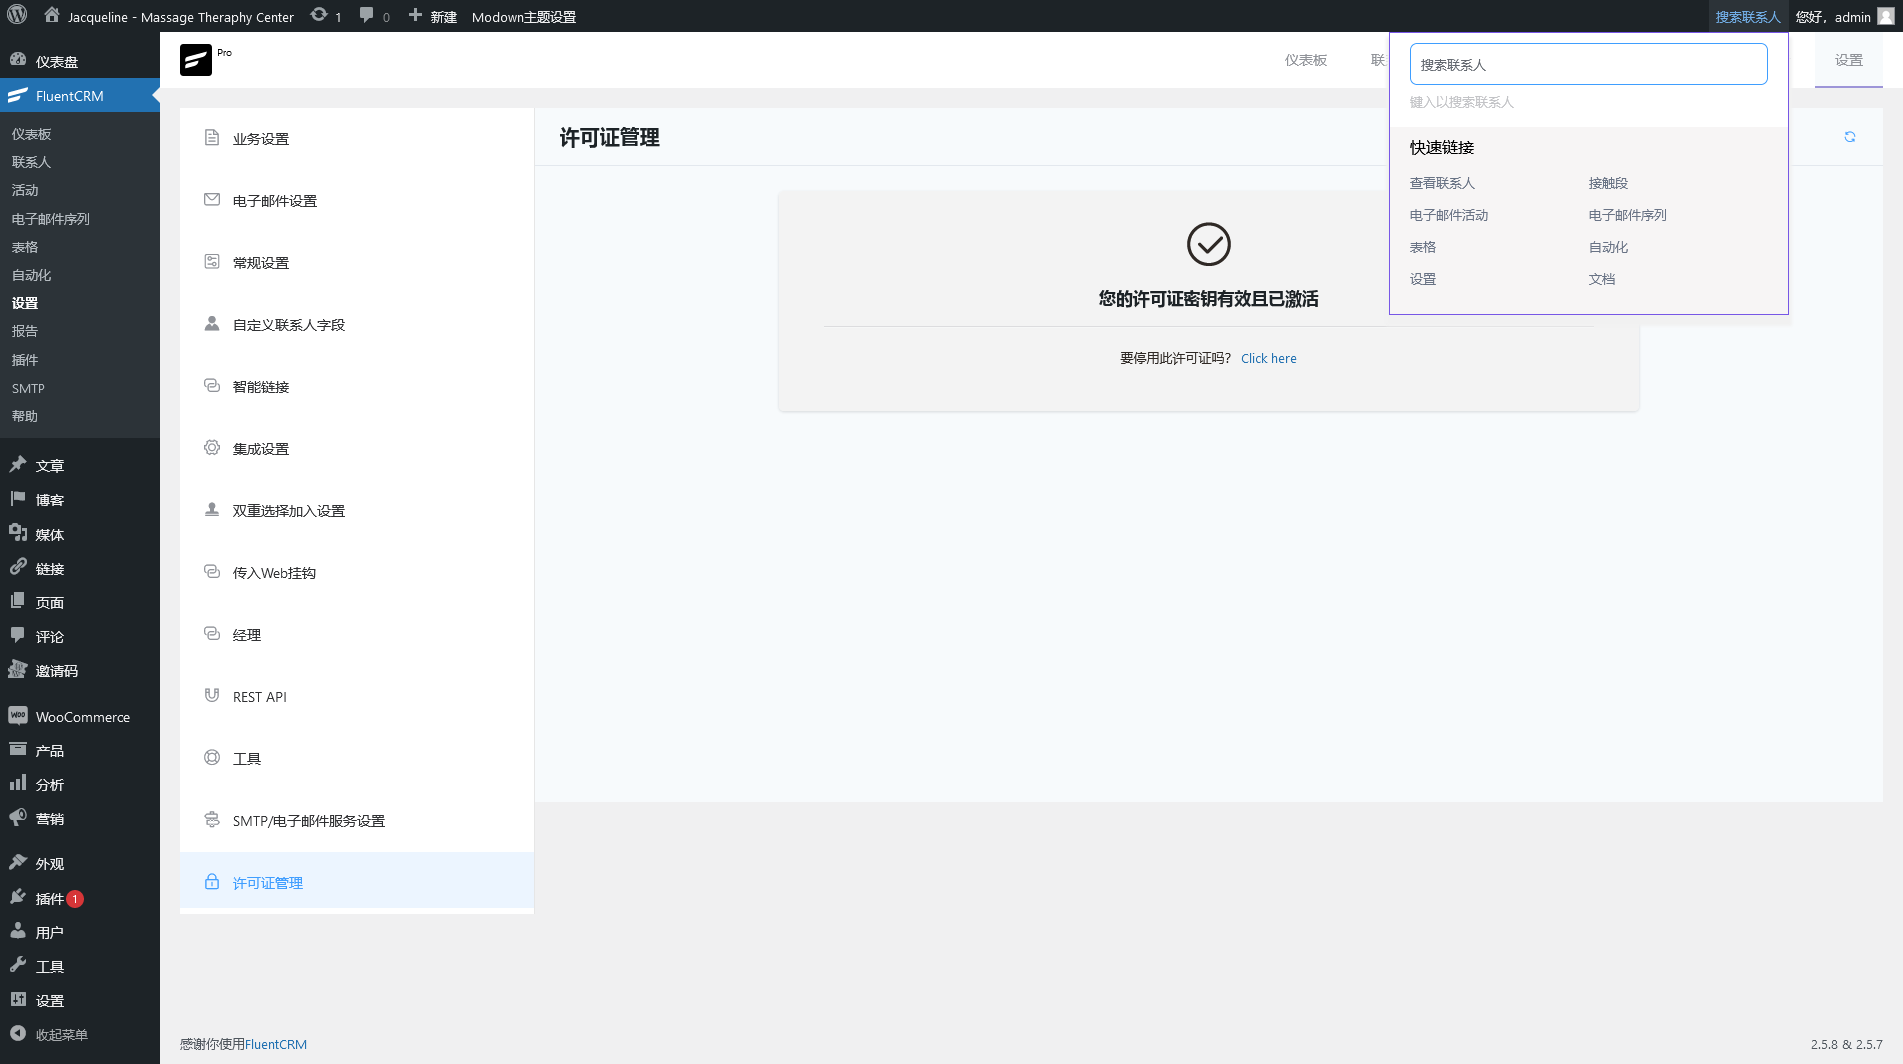Screen dimensions: 1903x1064
Task: Click the SMTP/电子邮件服务设置 icon
Action: pos(212,820)
